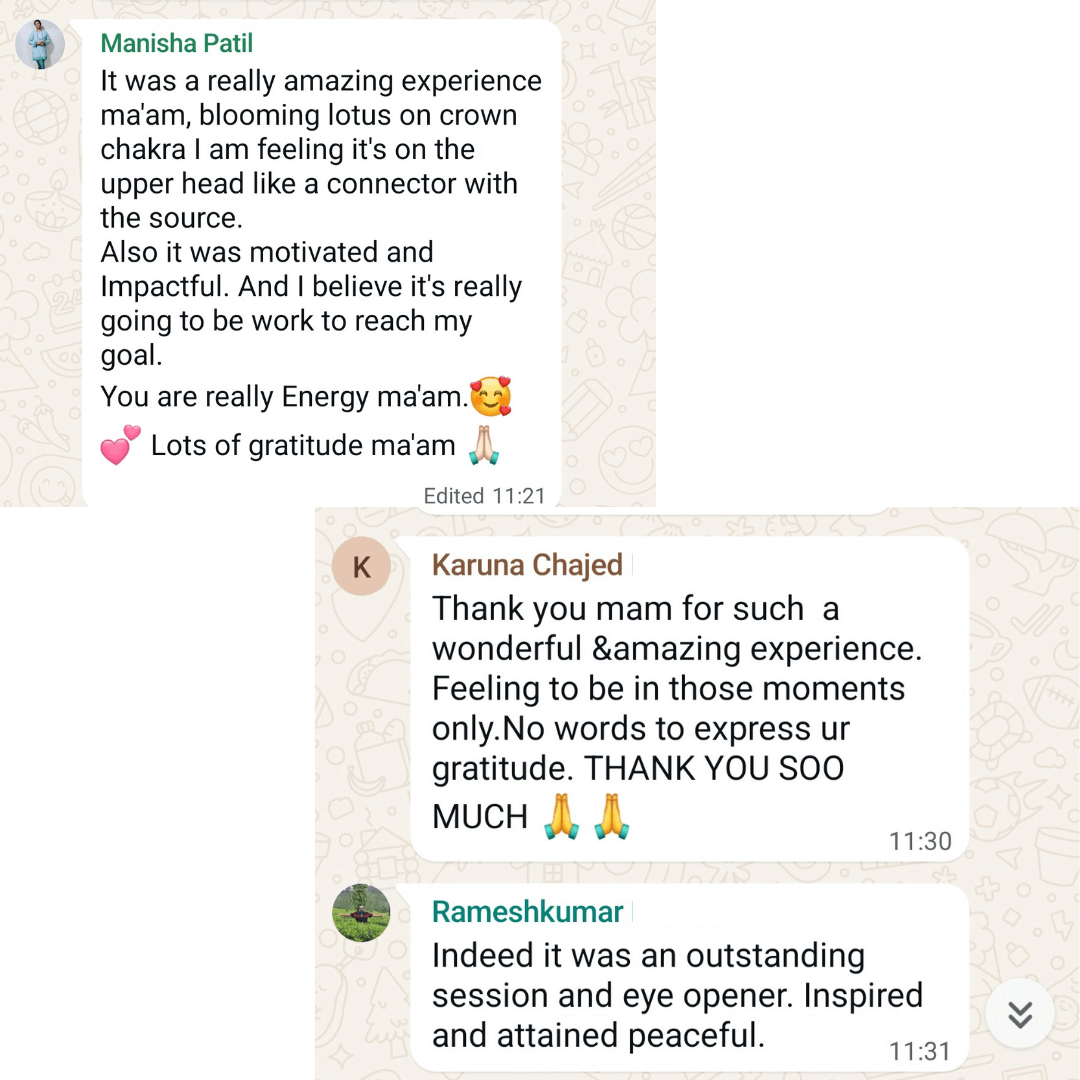Image resolution: width=1080 pixels, height=1080 pixels.
Task: Click the 11:31 message timestamp
Action: [x=920, y=1051]
